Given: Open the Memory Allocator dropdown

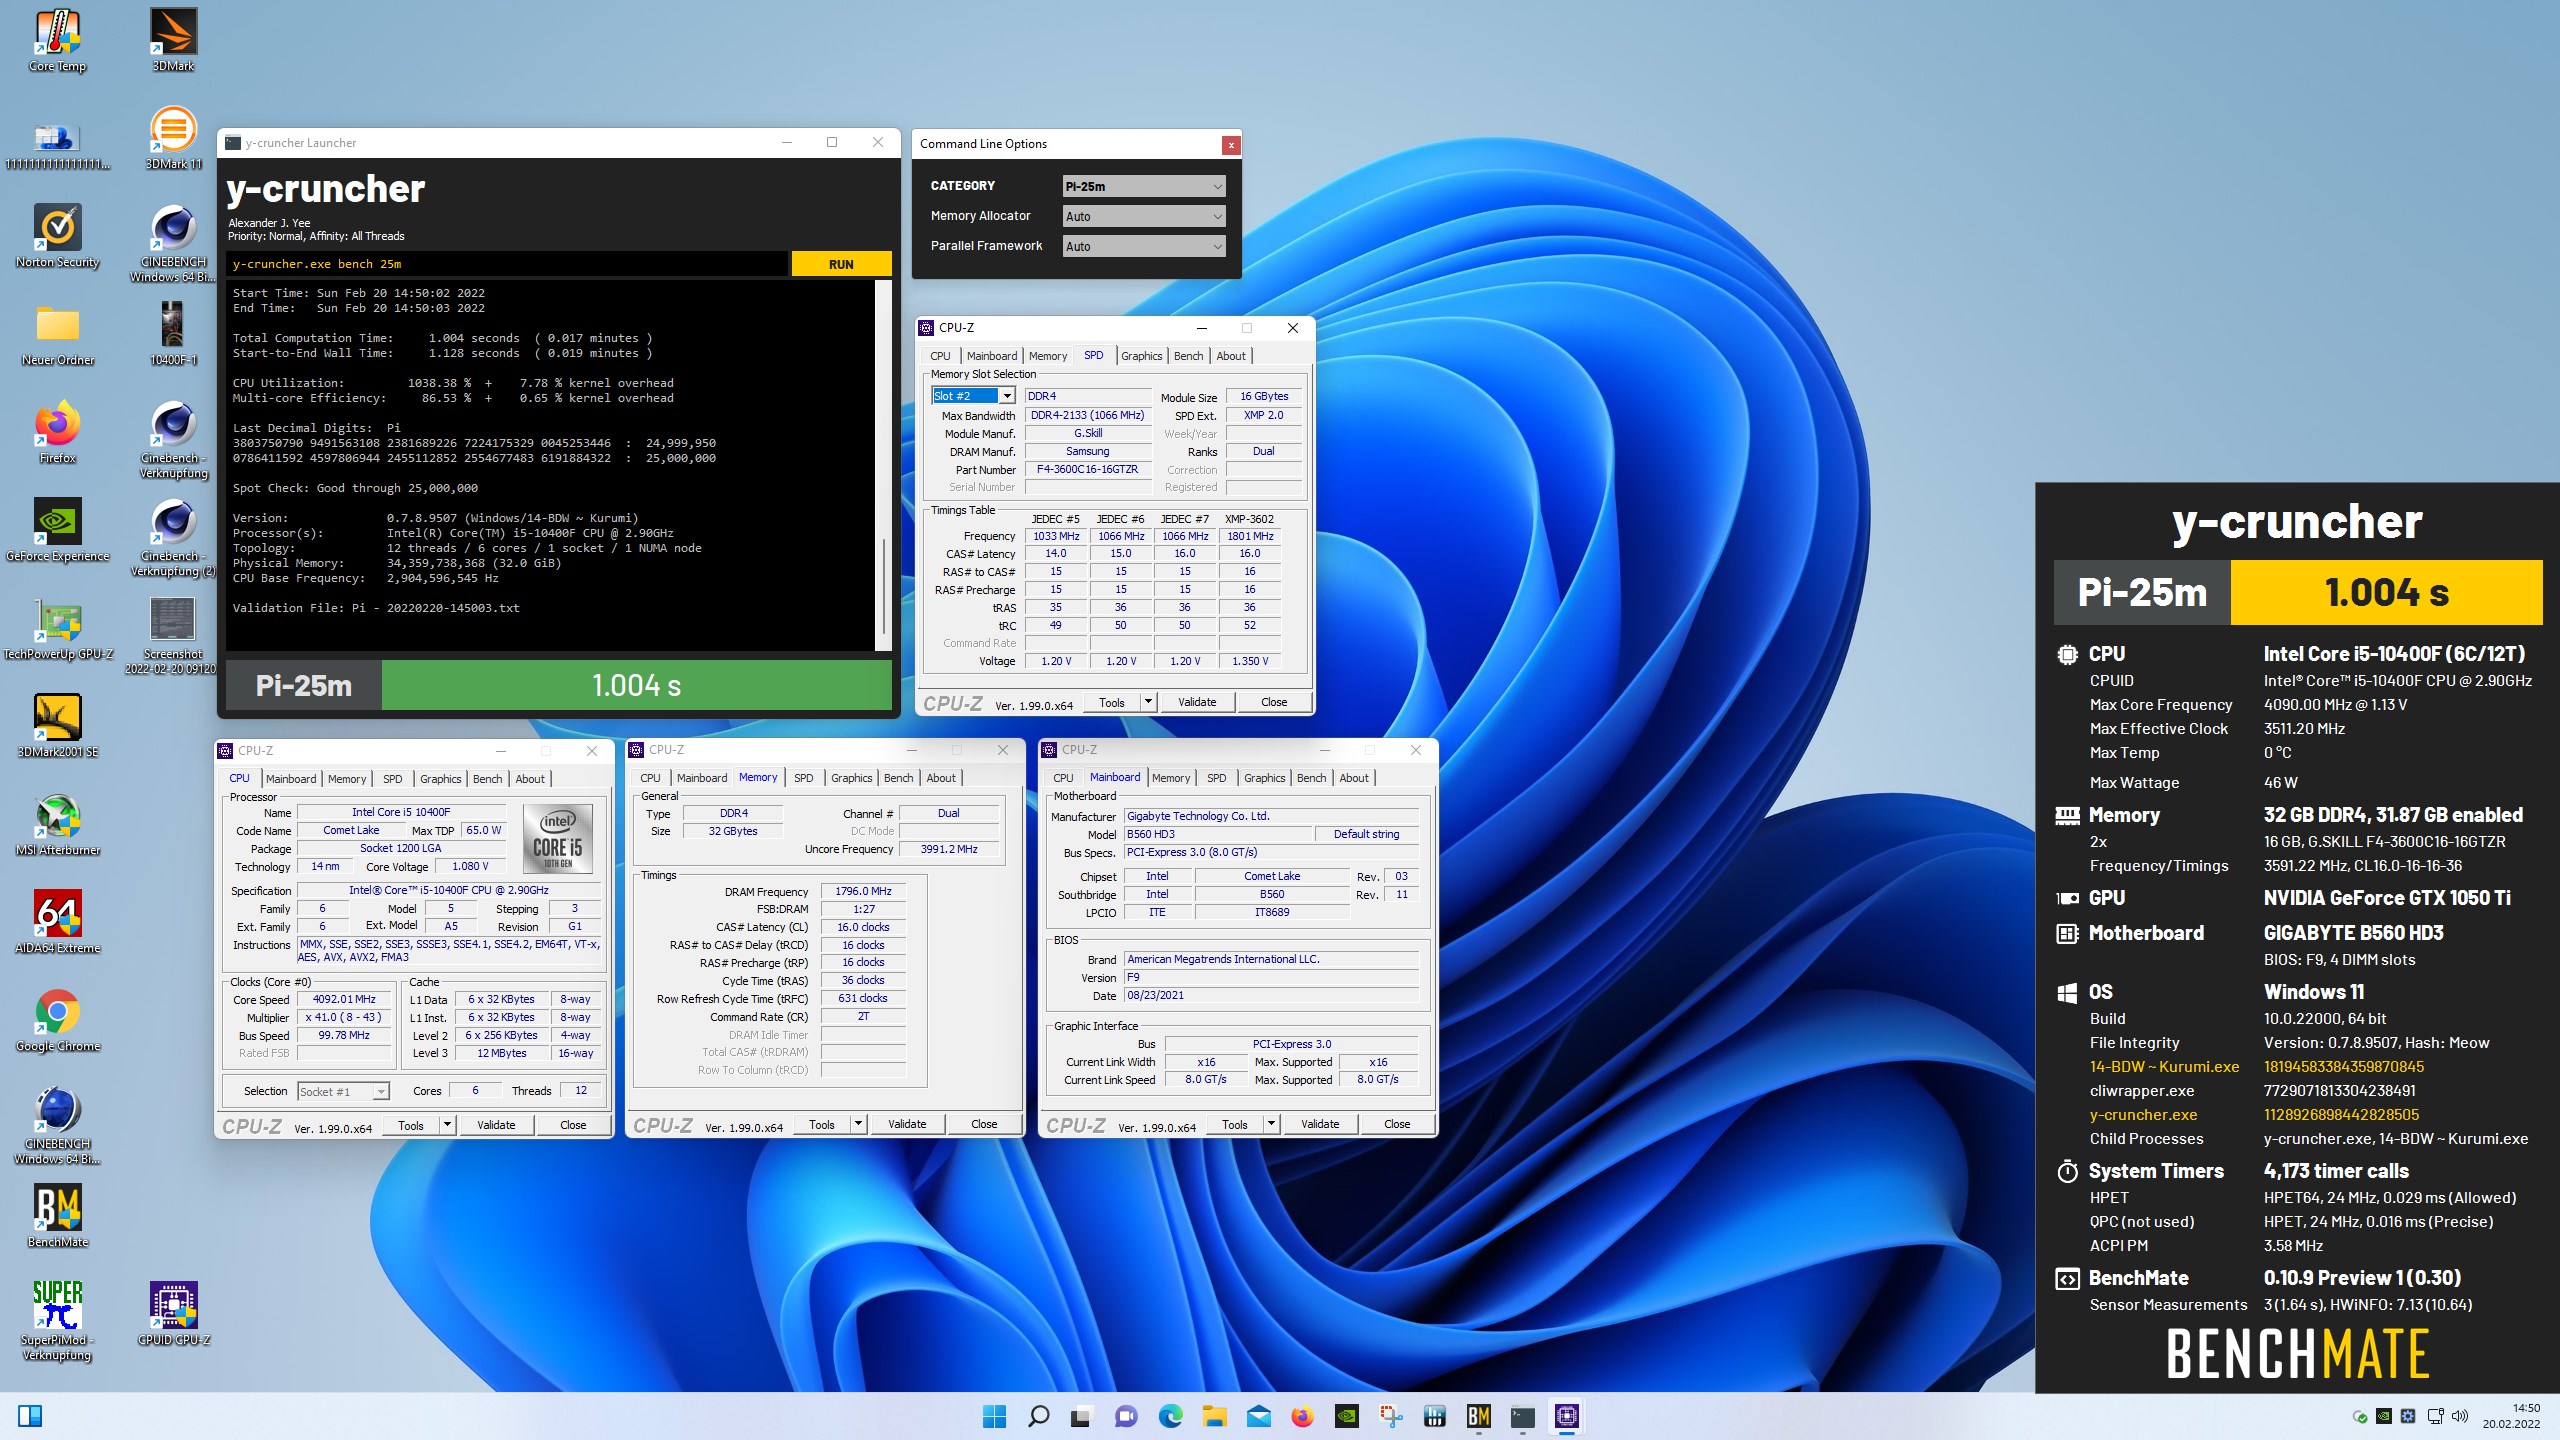Looking at the screenshot, I should pyautogui.click(x=1144, y=216).
